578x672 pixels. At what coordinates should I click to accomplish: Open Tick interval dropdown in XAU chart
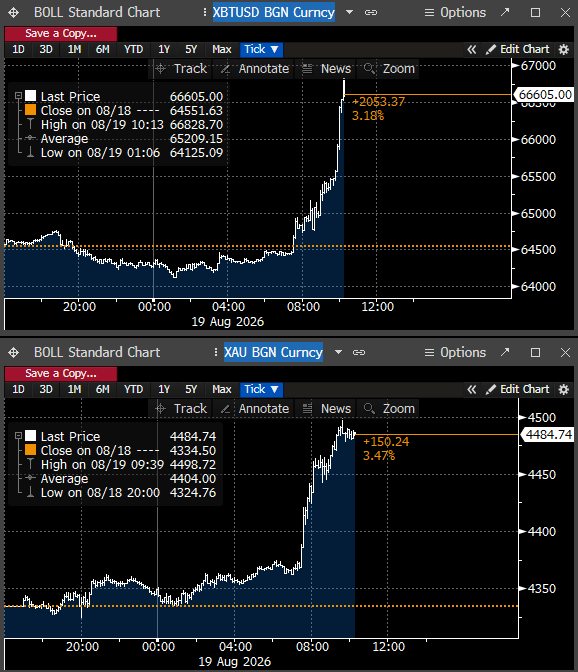click(261, 389)
